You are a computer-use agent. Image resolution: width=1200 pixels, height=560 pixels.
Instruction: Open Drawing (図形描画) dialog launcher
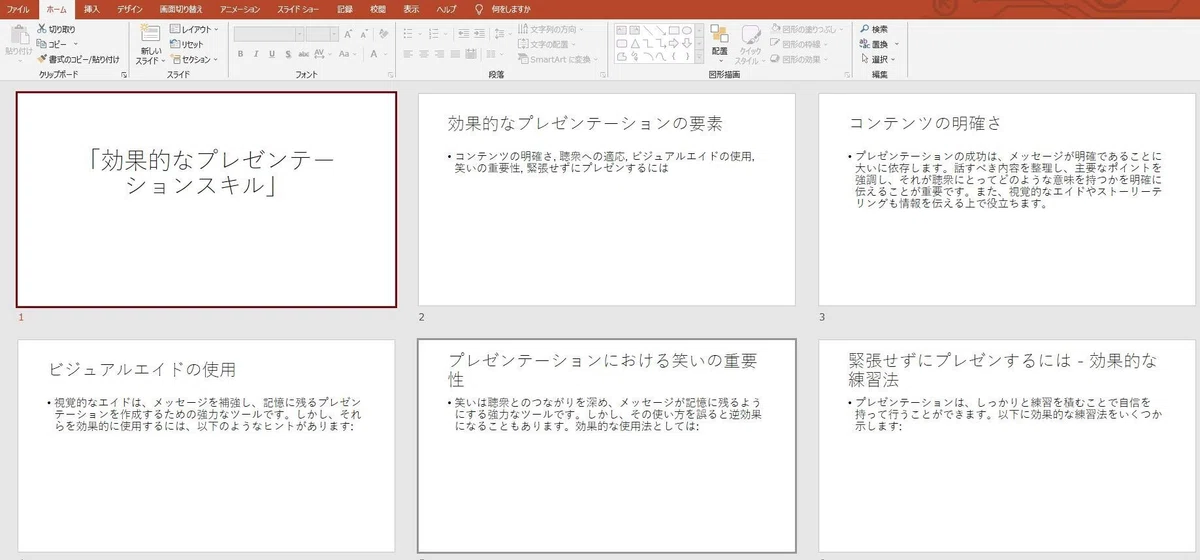point(846,76)
